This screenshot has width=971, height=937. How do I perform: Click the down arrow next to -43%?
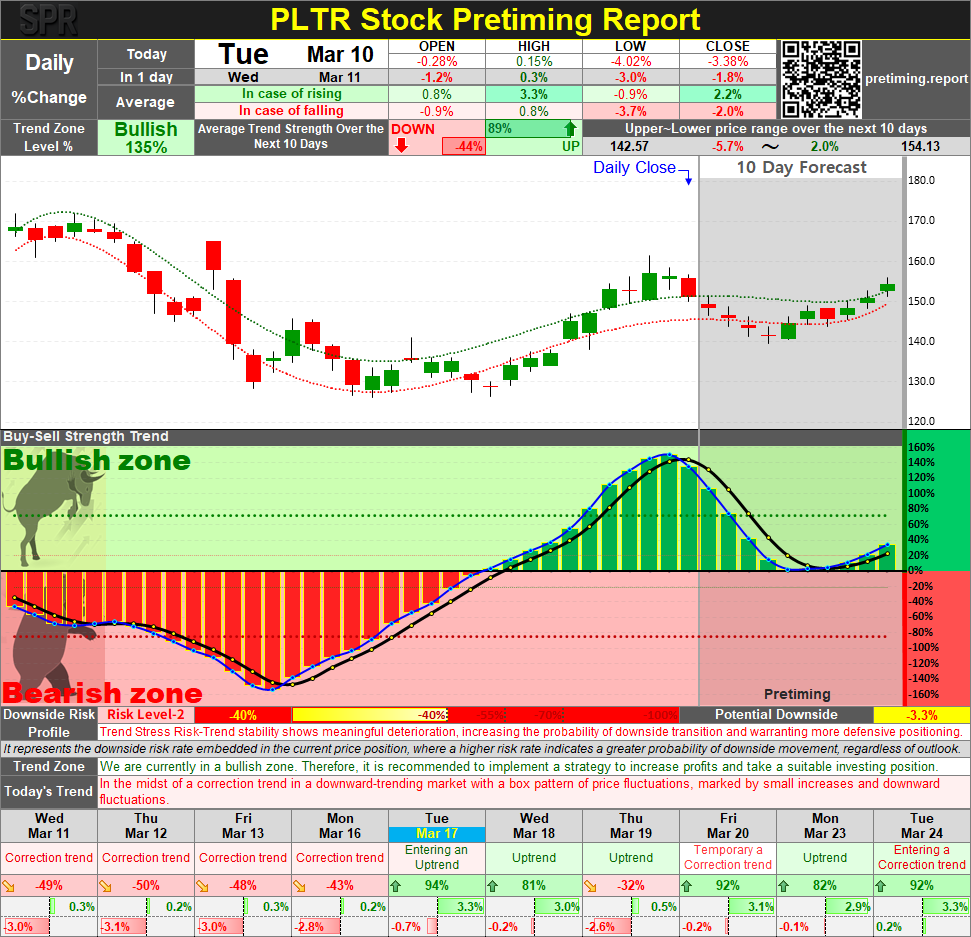click(300, 886)
